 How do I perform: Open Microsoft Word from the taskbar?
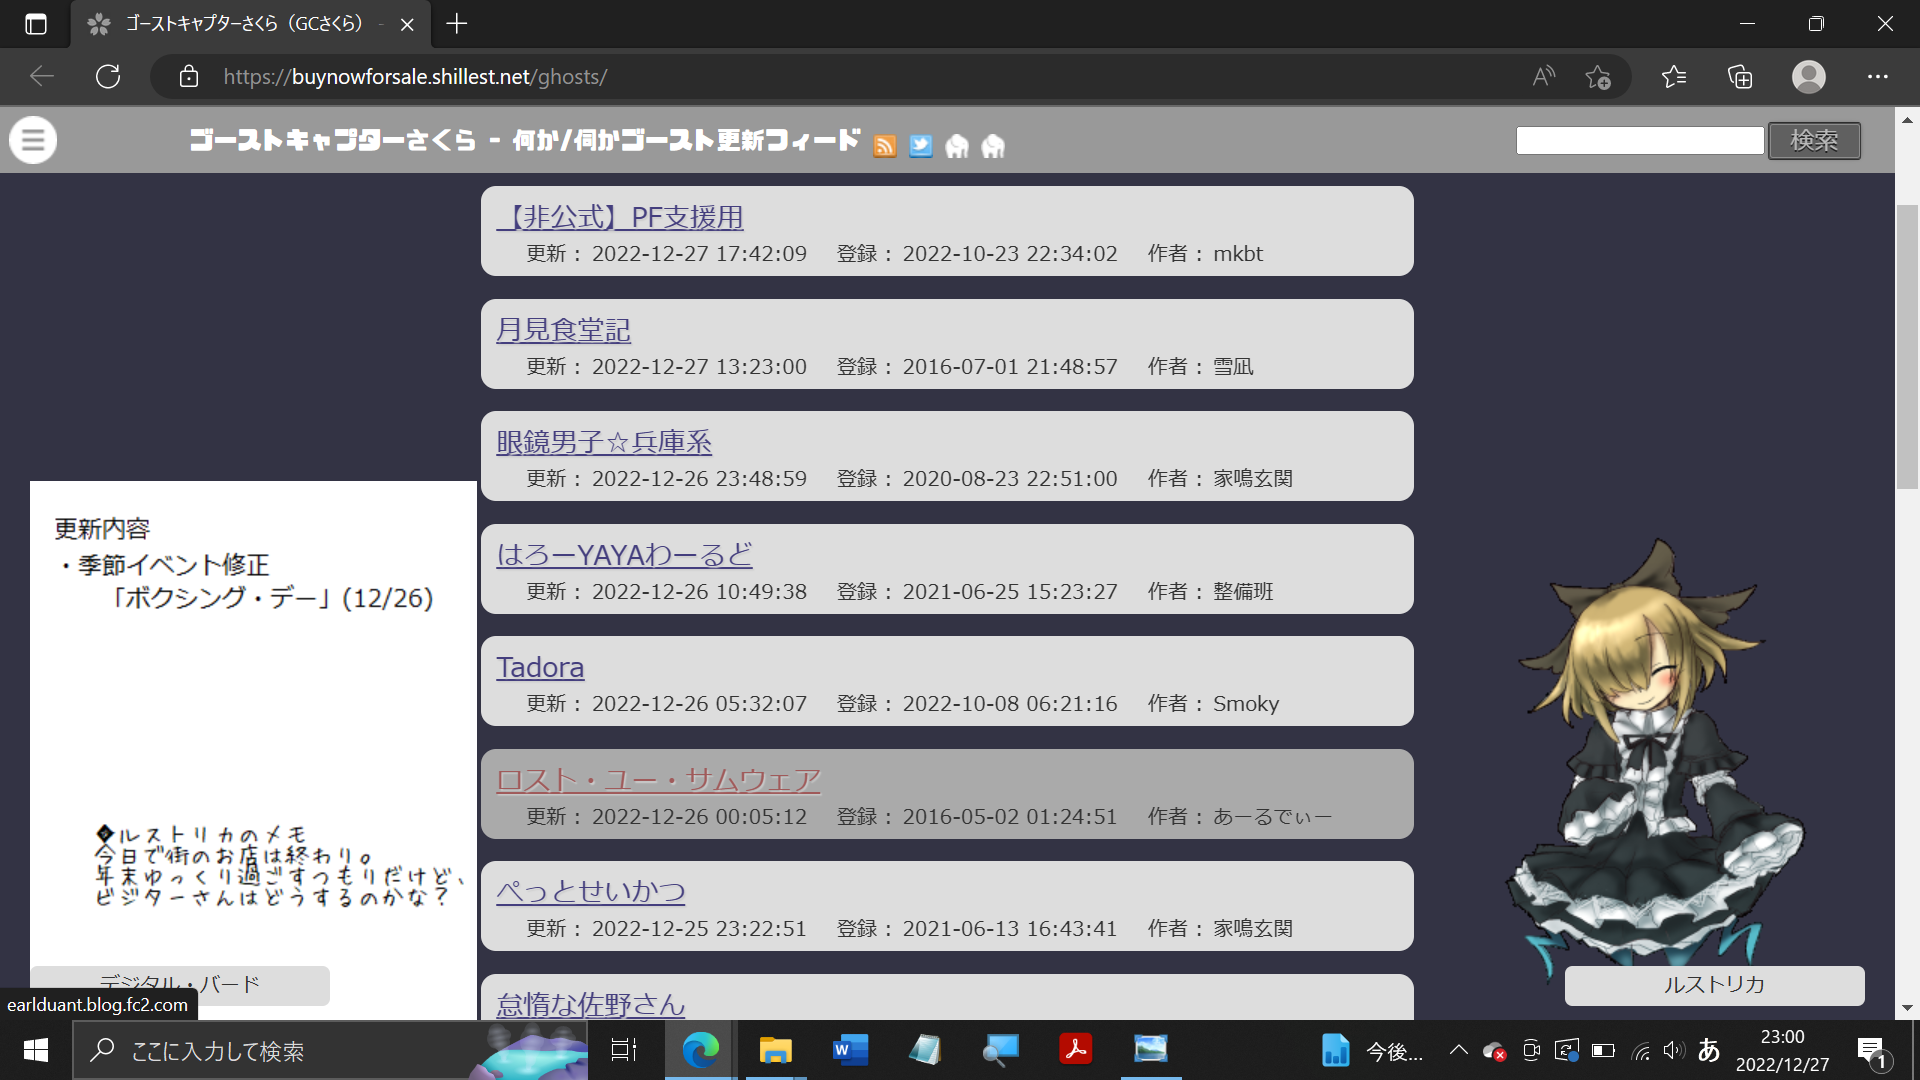point(850,1050)
